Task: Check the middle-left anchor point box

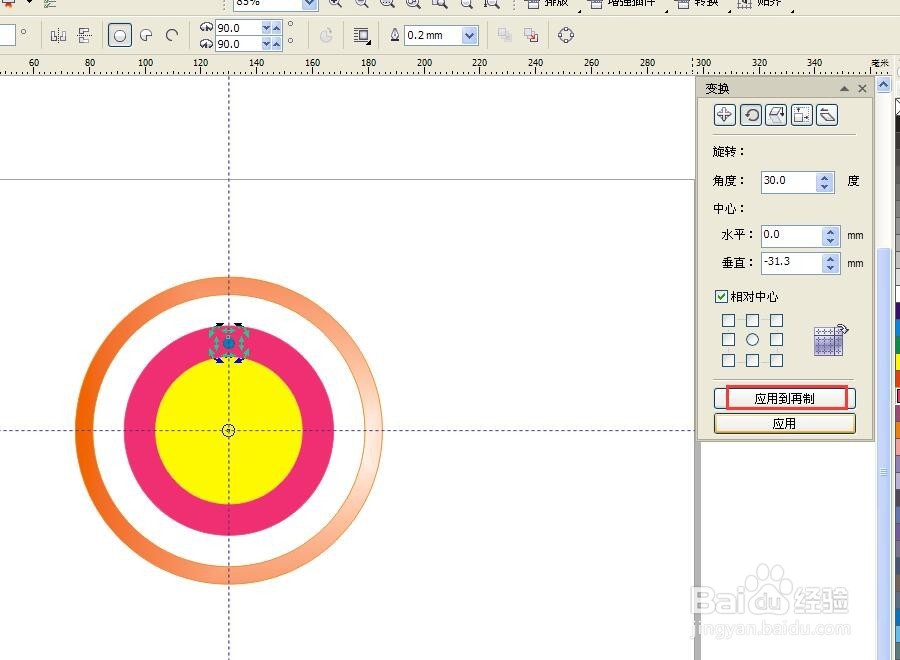Action: pos(728,340)
